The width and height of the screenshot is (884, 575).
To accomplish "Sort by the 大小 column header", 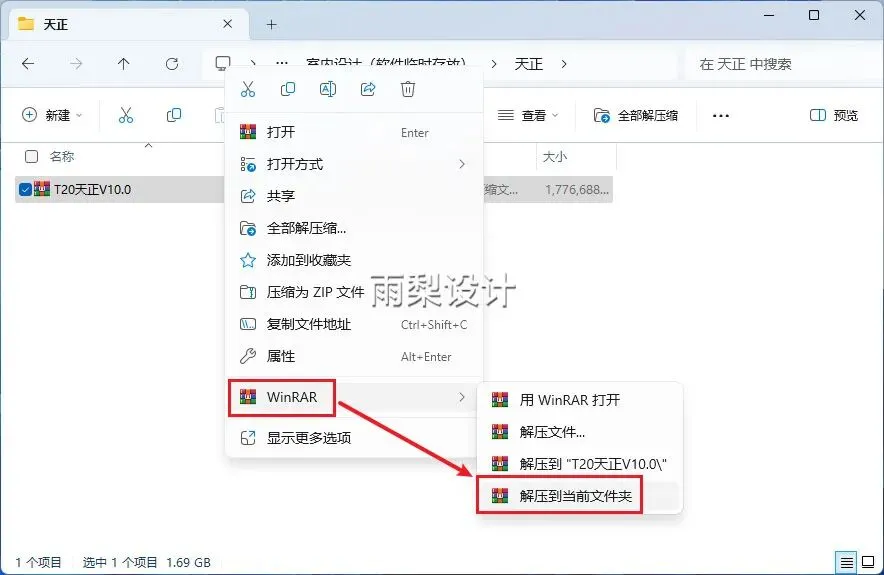I will [555, 157].
